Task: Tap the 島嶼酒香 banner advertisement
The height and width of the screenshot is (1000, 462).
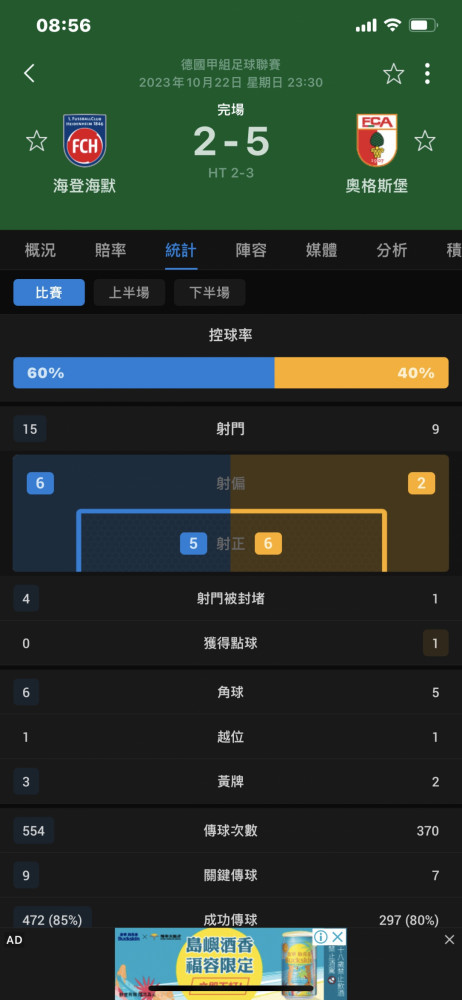Action: (231, 964)
